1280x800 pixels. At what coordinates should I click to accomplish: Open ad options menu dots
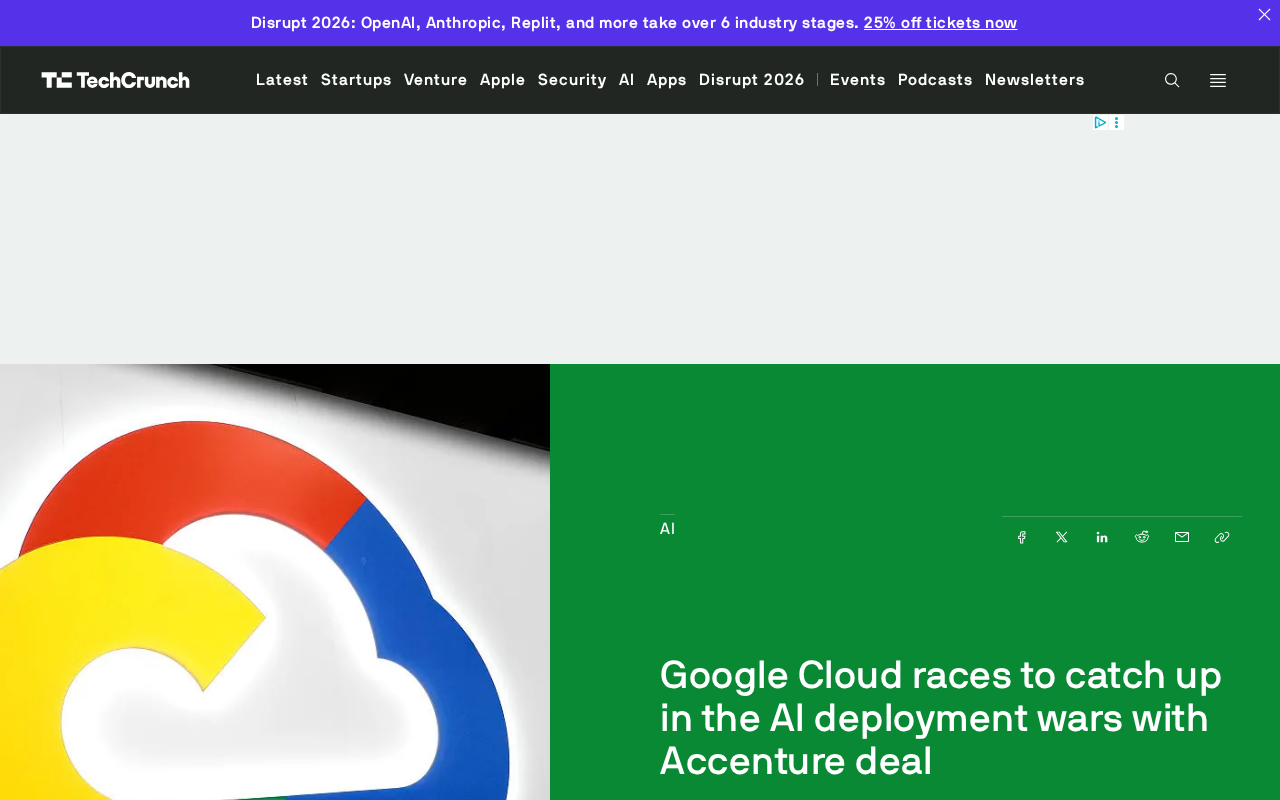pyautogui.click(x=1116, y=122)
